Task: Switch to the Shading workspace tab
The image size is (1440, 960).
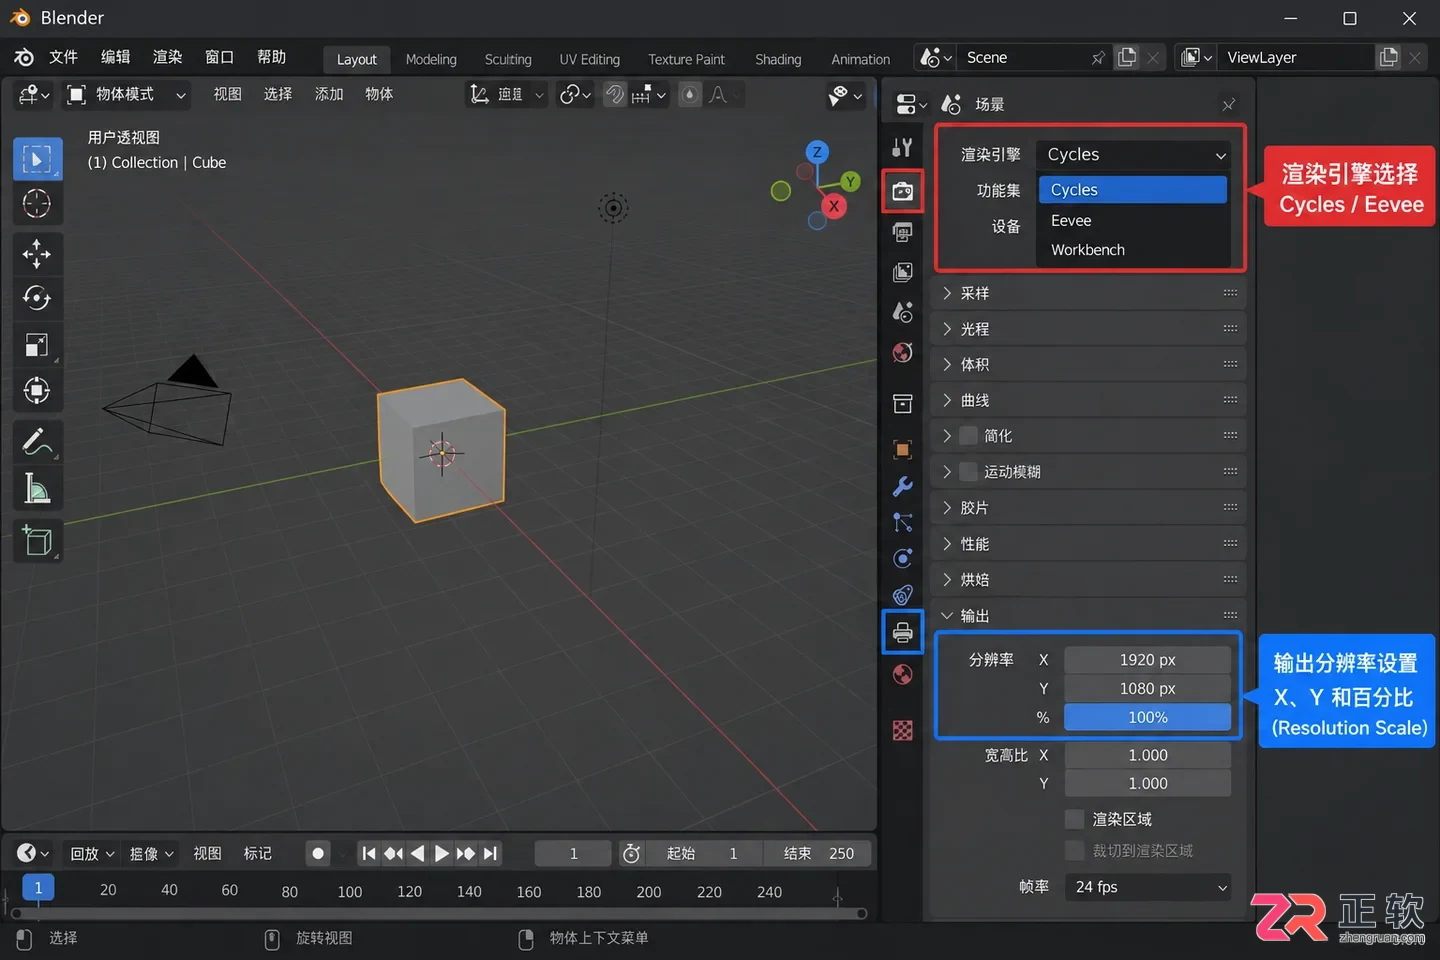Action: point(778,59)
